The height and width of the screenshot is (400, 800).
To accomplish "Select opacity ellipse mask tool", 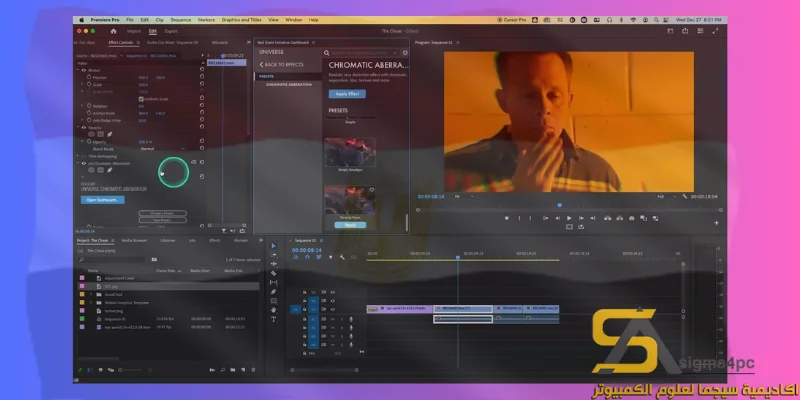I will click(91, 134).
